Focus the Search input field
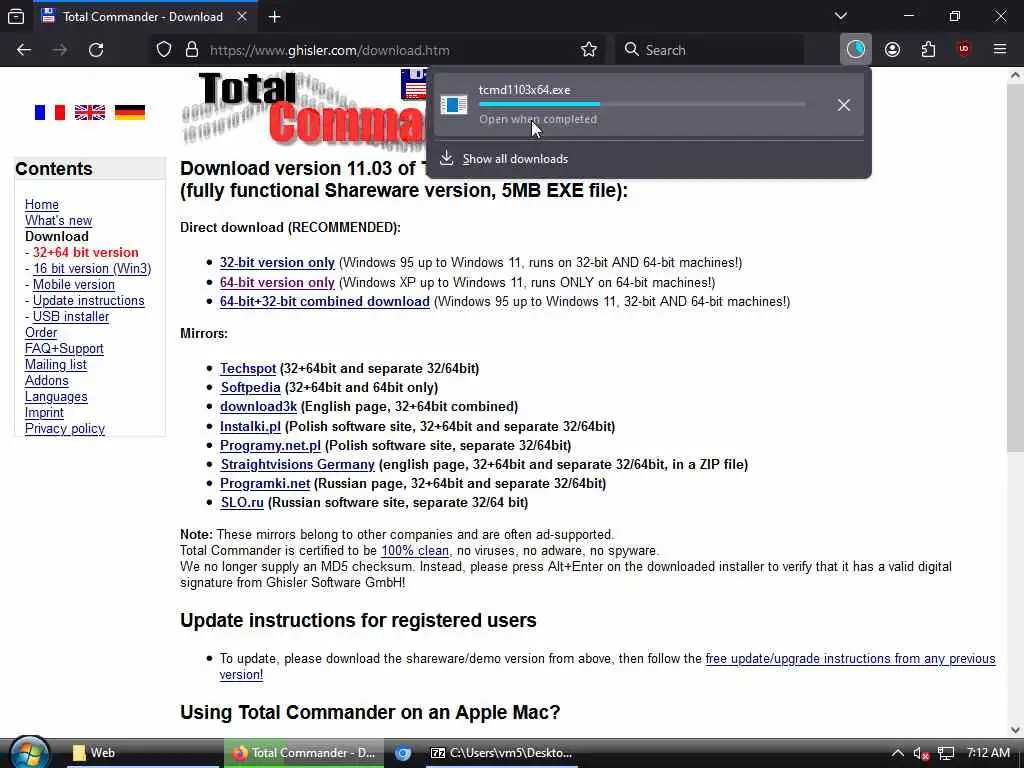The height and width of the screenshot is (768, 1024). (709, 50)
